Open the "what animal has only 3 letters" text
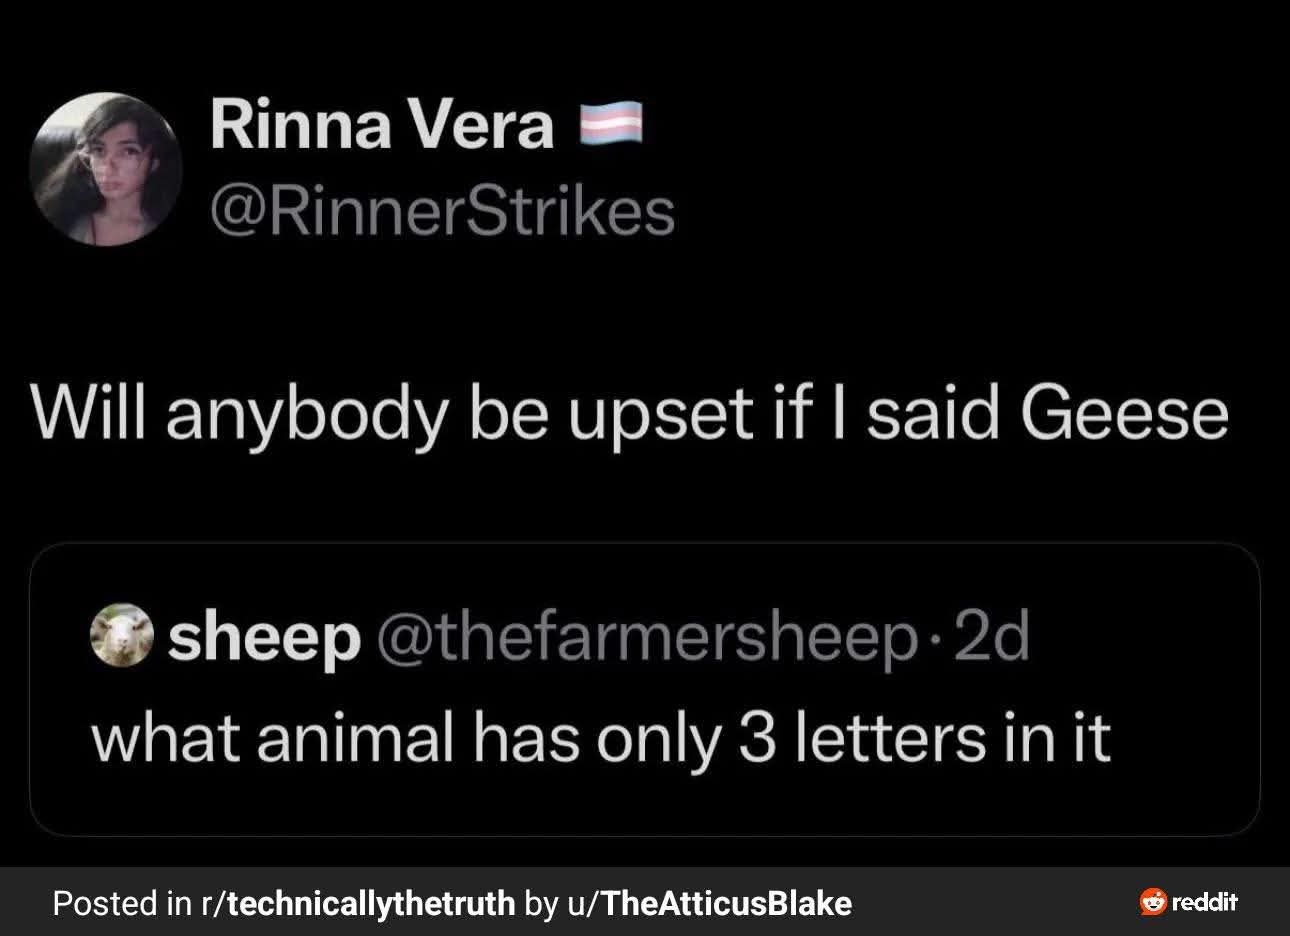 (x=600, y=738)
